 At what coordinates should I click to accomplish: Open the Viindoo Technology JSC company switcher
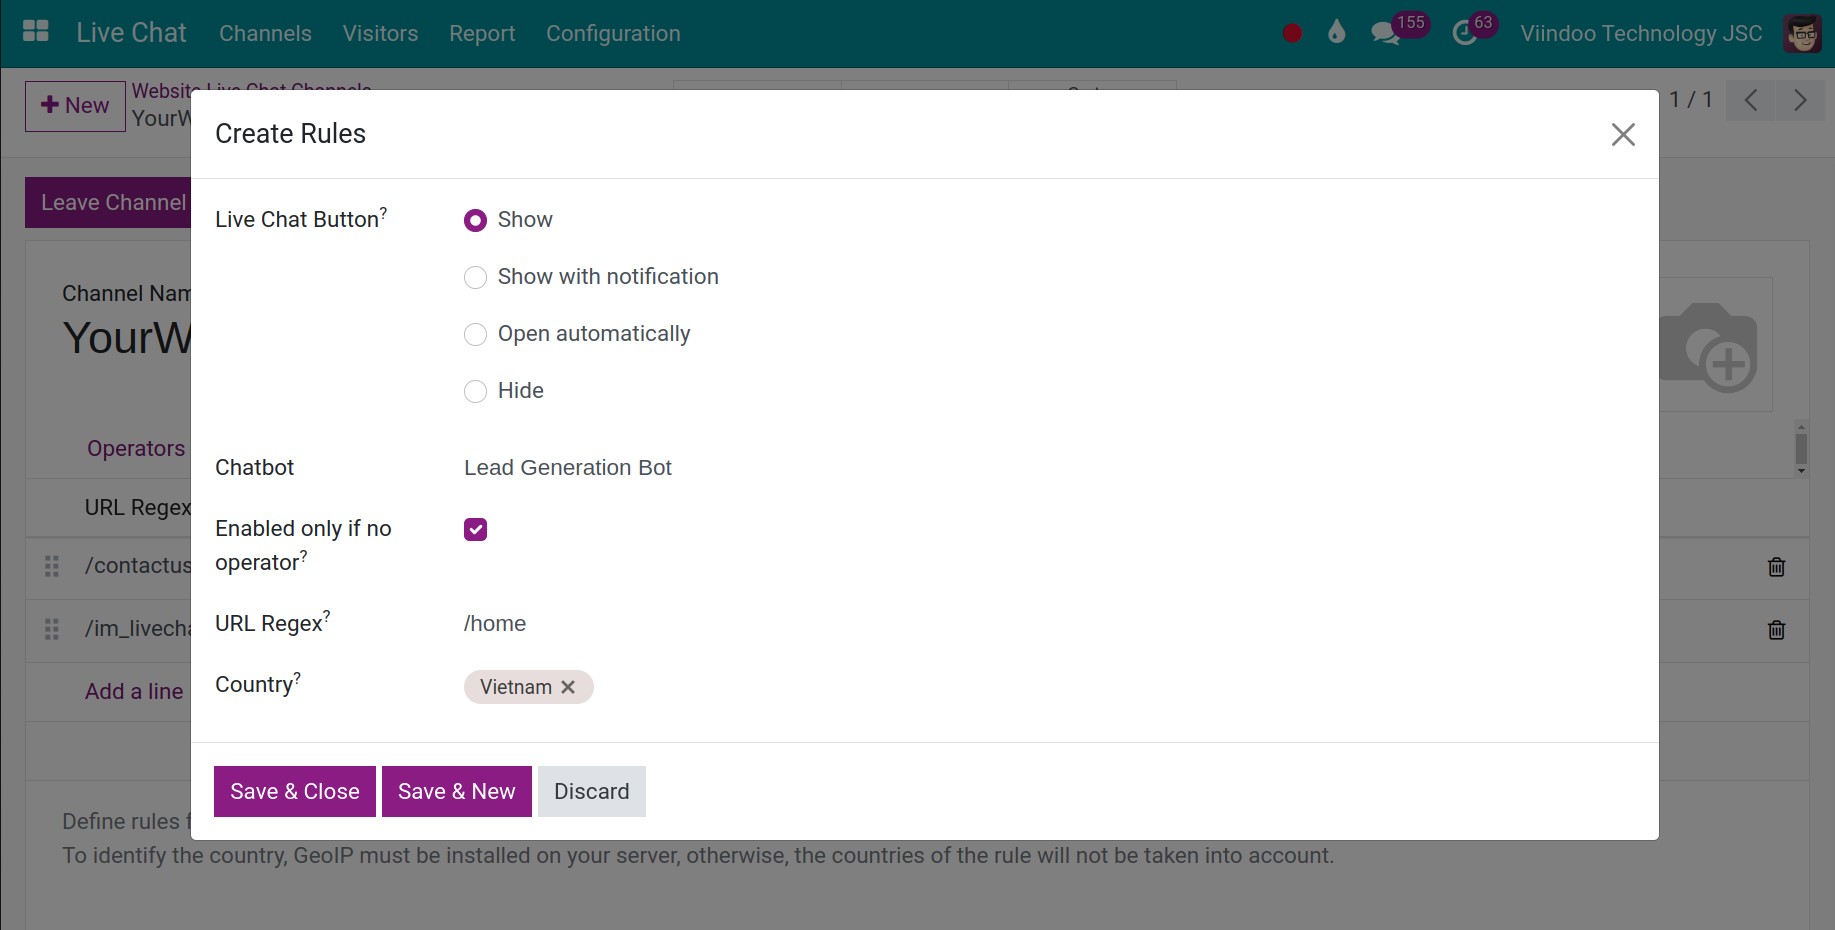(1640, 33)
